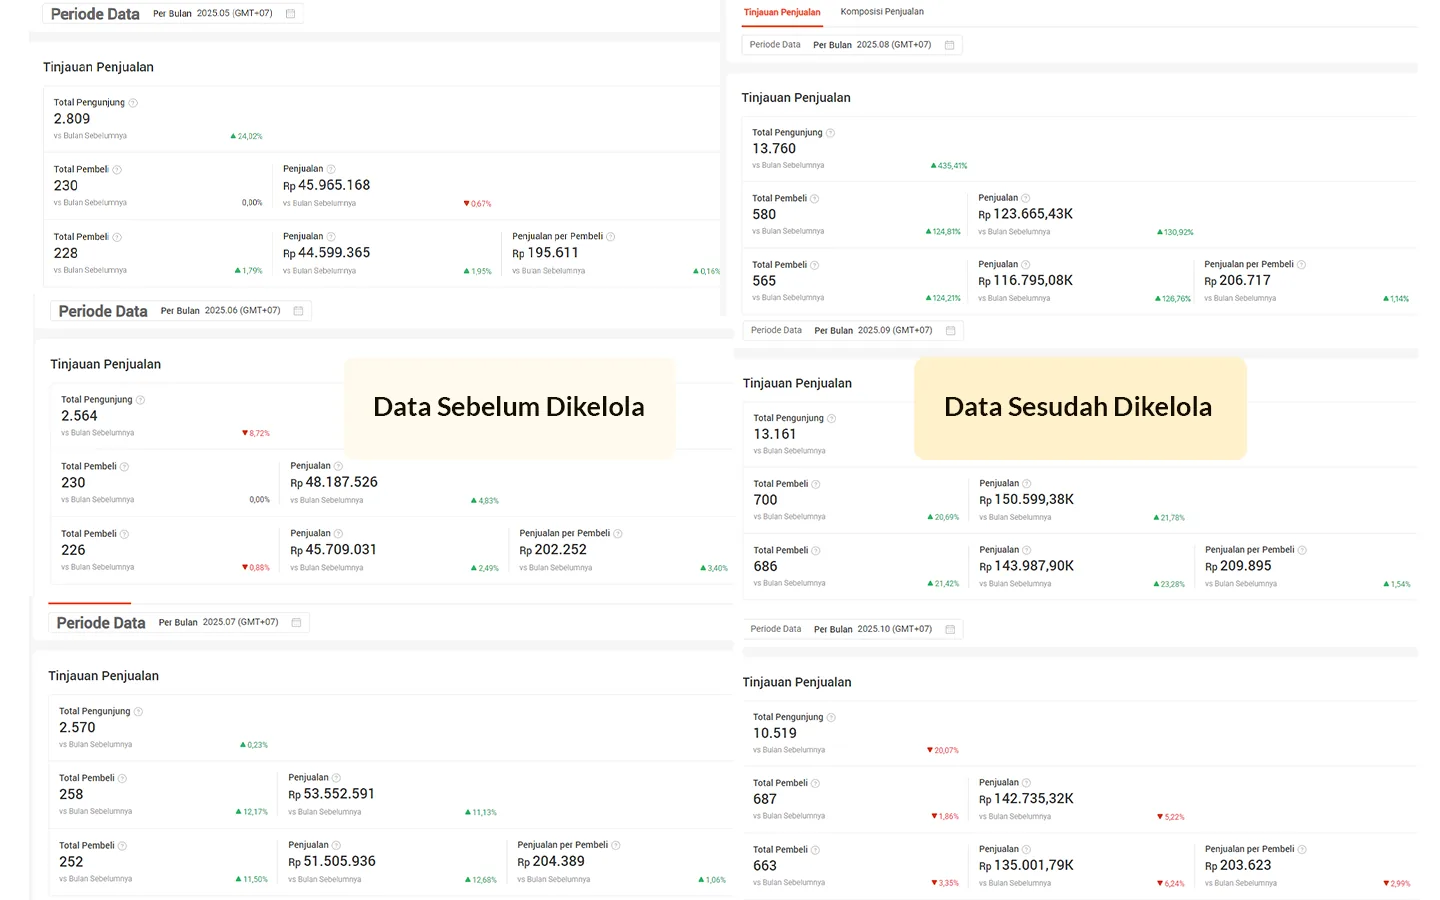This screenshot has height=900, width=1440.
Task: Click info icon beside Penjualan Rp 53.552.591
Action: tap(336, 778)
